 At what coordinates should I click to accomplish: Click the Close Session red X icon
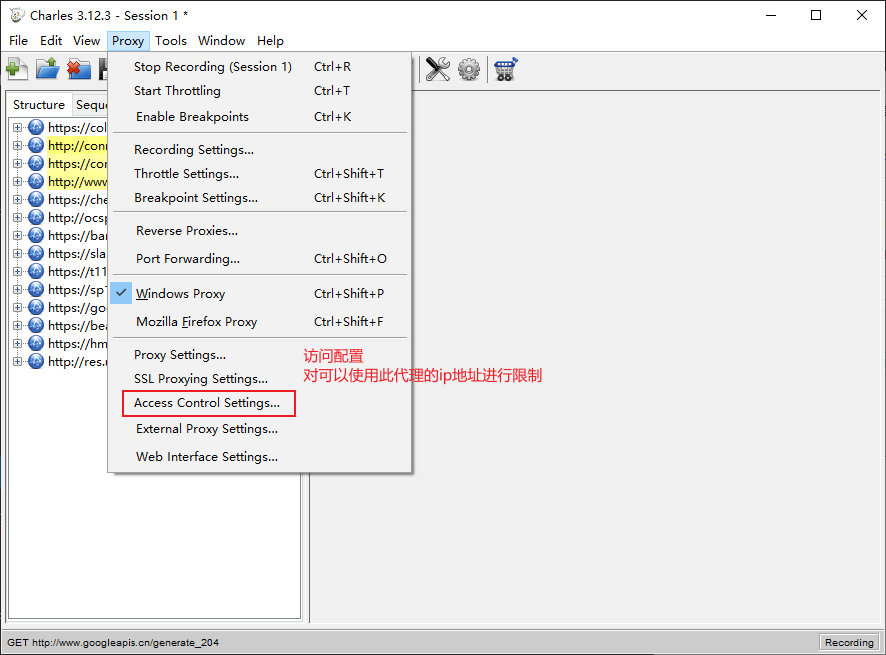[x=79, y=69]
